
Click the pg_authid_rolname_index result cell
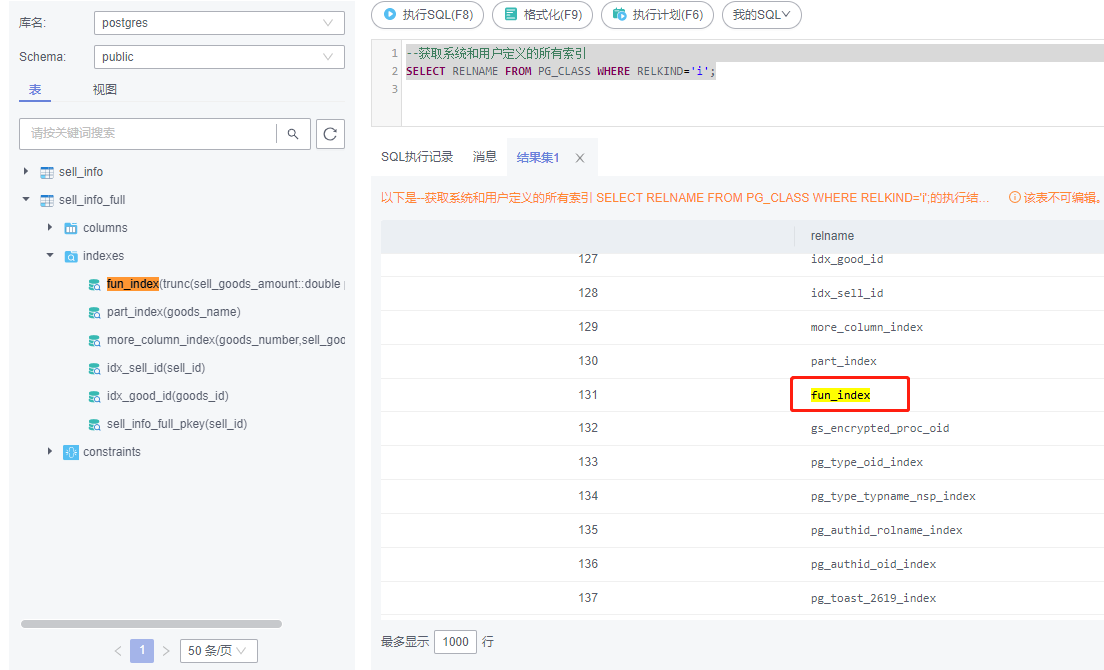click(x=886, y=530)
